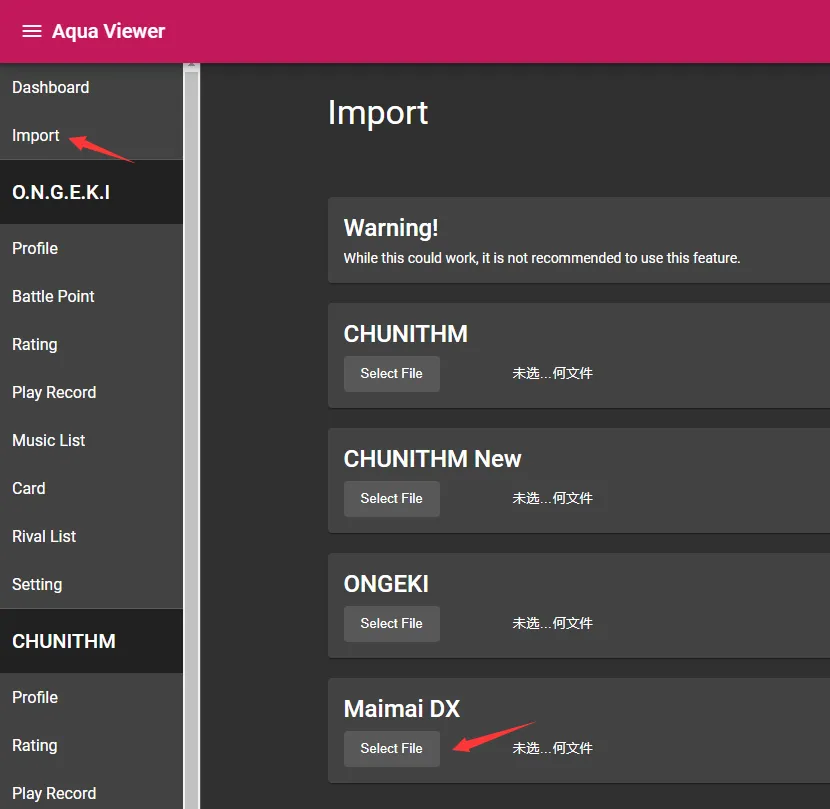Click the sidebar scrollbar up arrow
The width and height of the screenshot is (830, 809).
(192, 66)
